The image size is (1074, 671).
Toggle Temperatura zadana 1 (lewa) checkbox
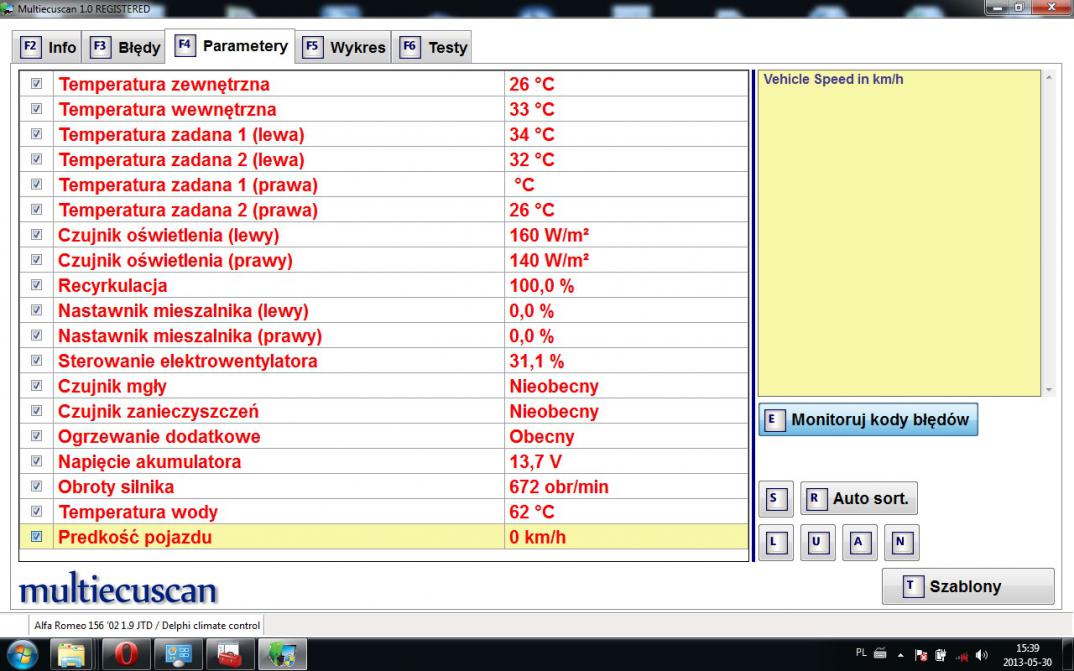pyautogui.click(x=36, y=134)
